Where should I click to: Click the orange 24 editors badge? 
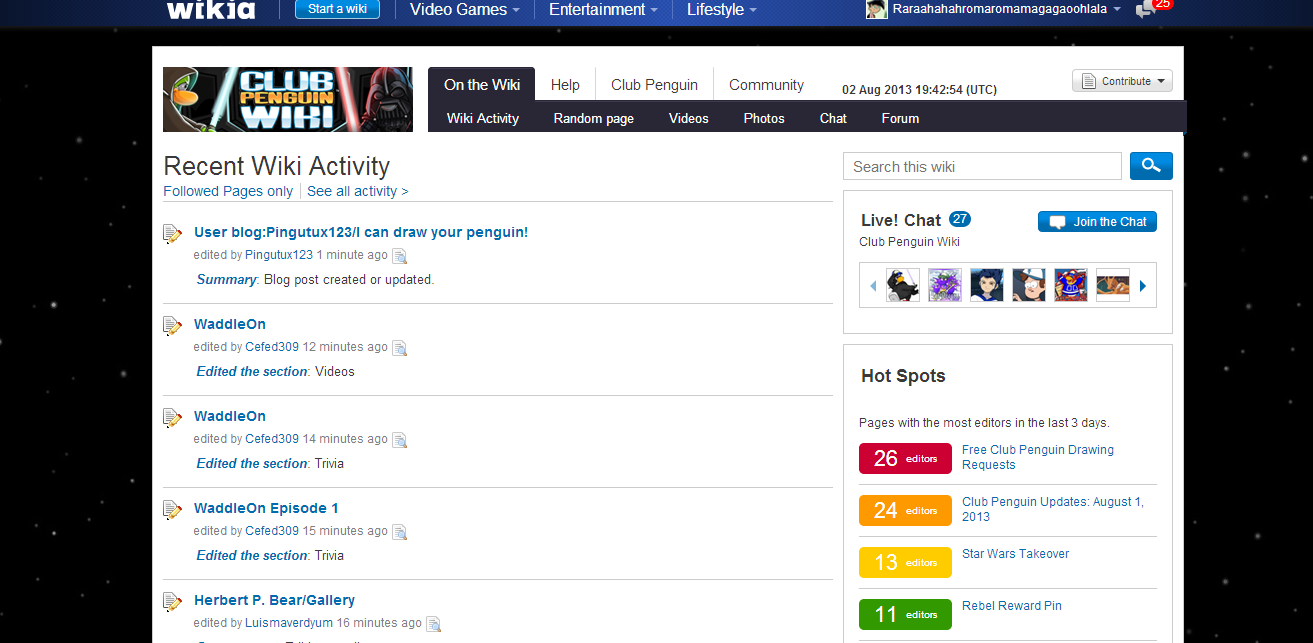coord(905,510)
